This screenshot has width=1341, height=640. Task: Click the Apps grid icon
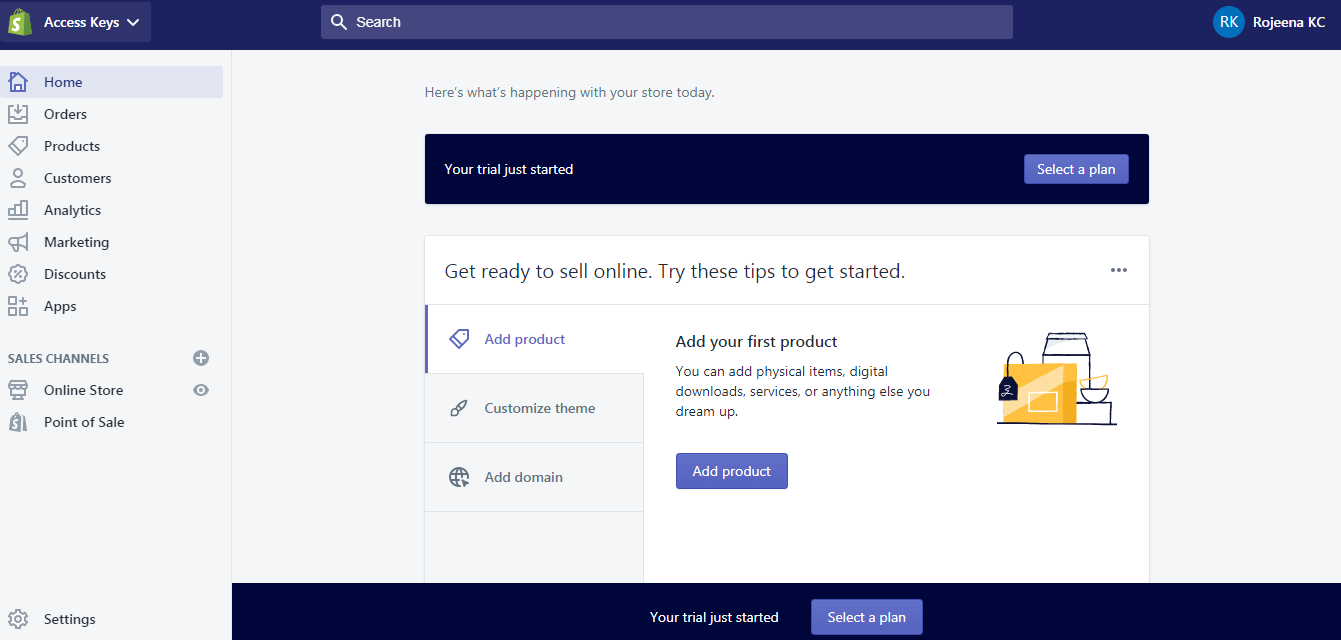tap(18, 306)
